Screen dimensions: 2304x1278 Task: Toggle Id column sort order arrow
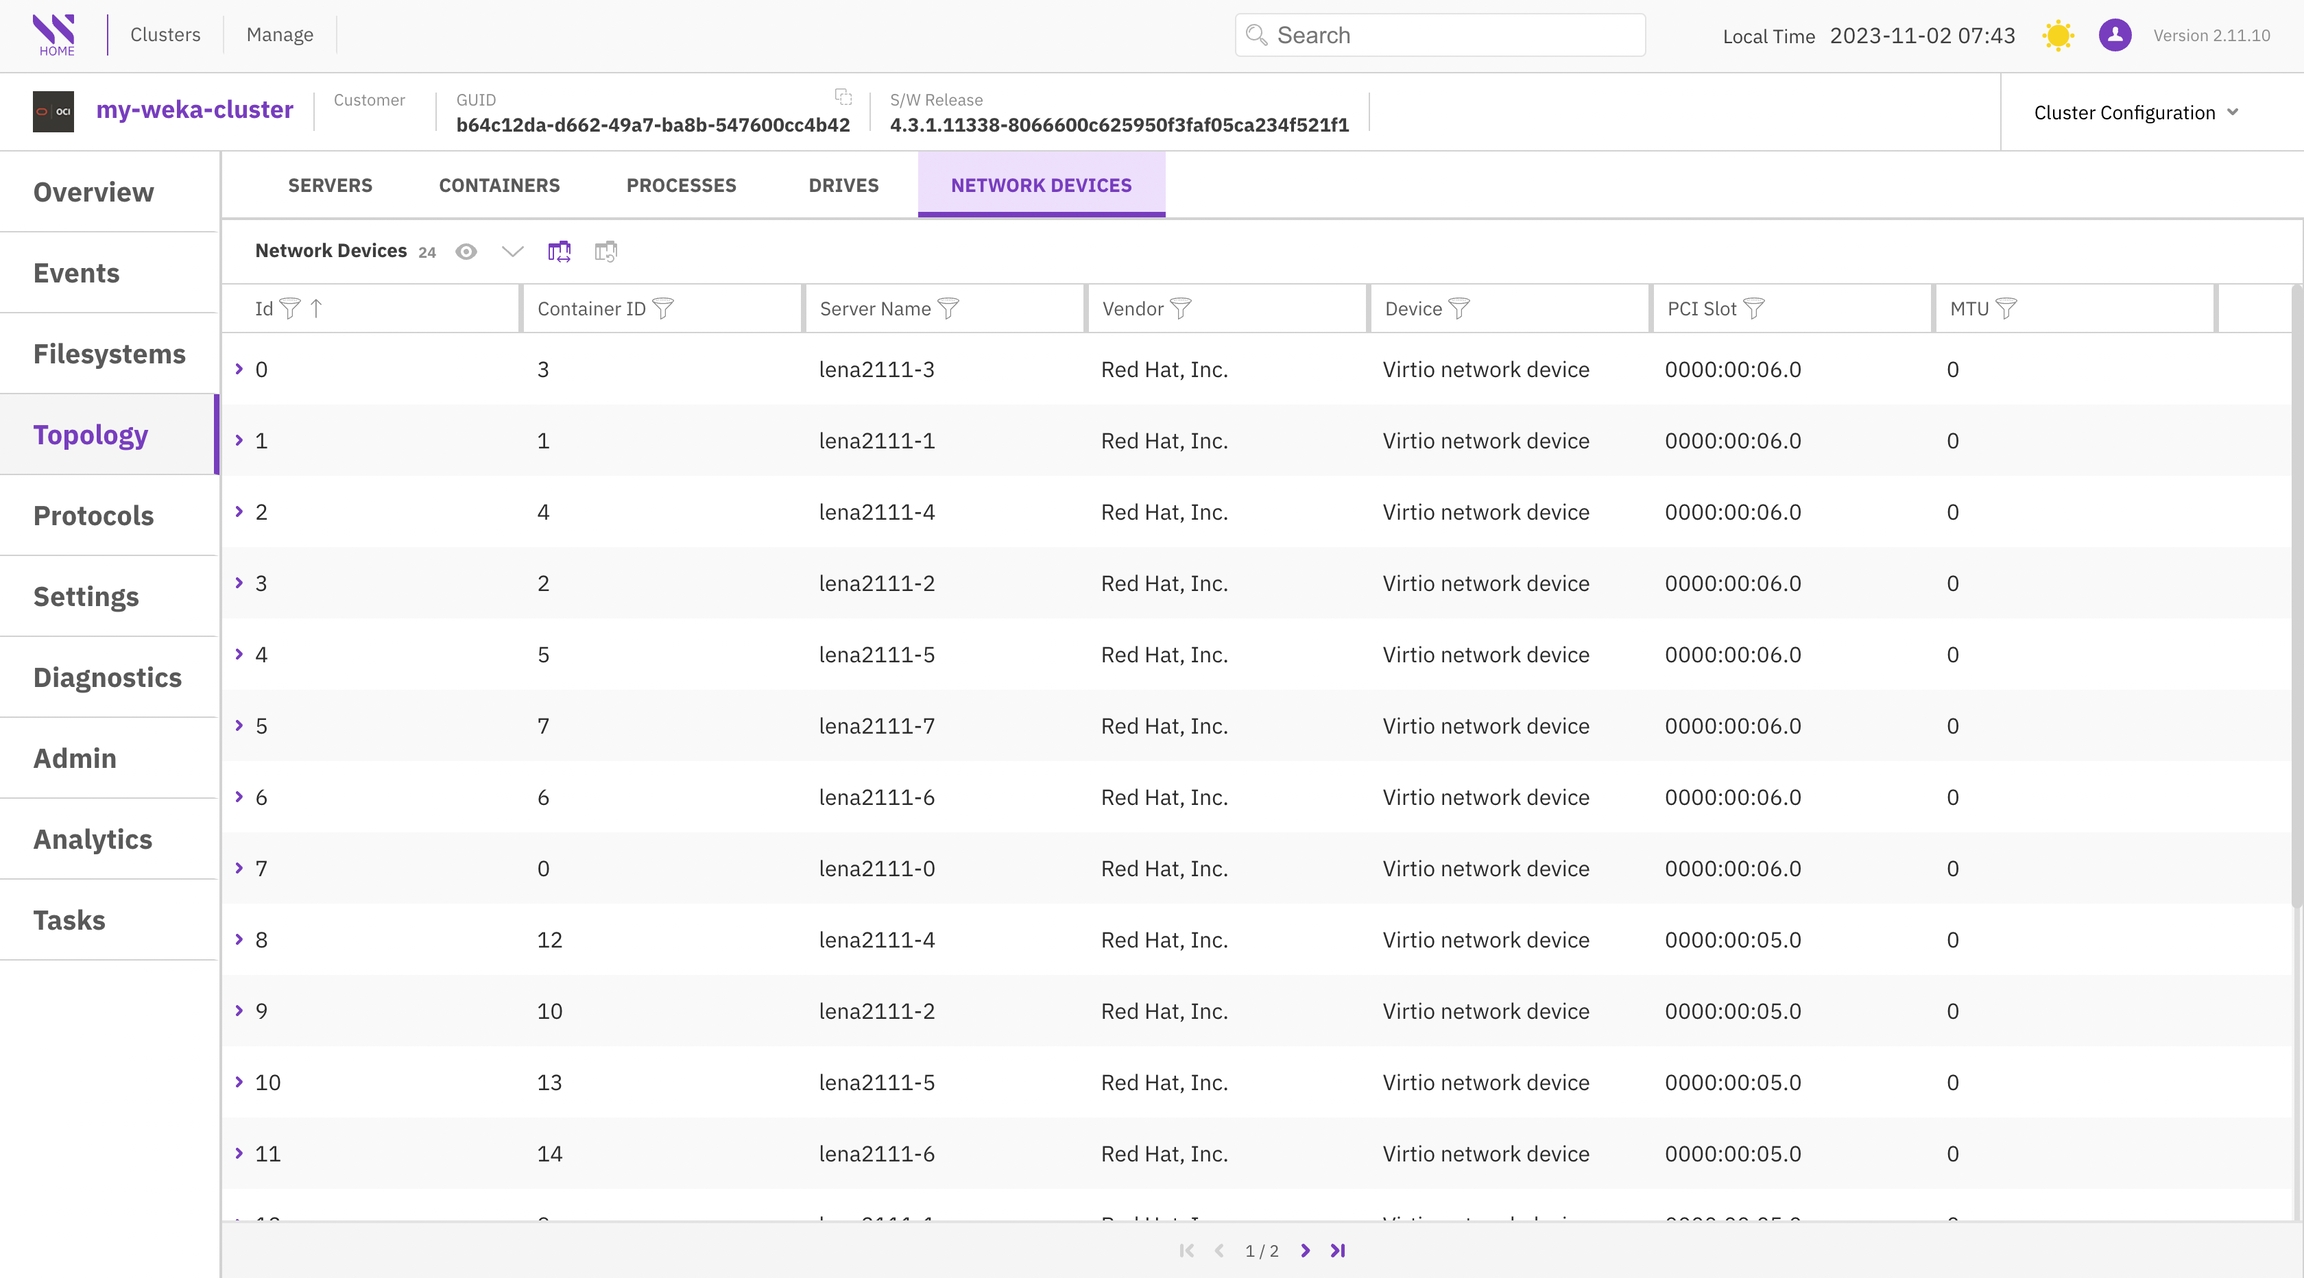click(x=316, y=309)
